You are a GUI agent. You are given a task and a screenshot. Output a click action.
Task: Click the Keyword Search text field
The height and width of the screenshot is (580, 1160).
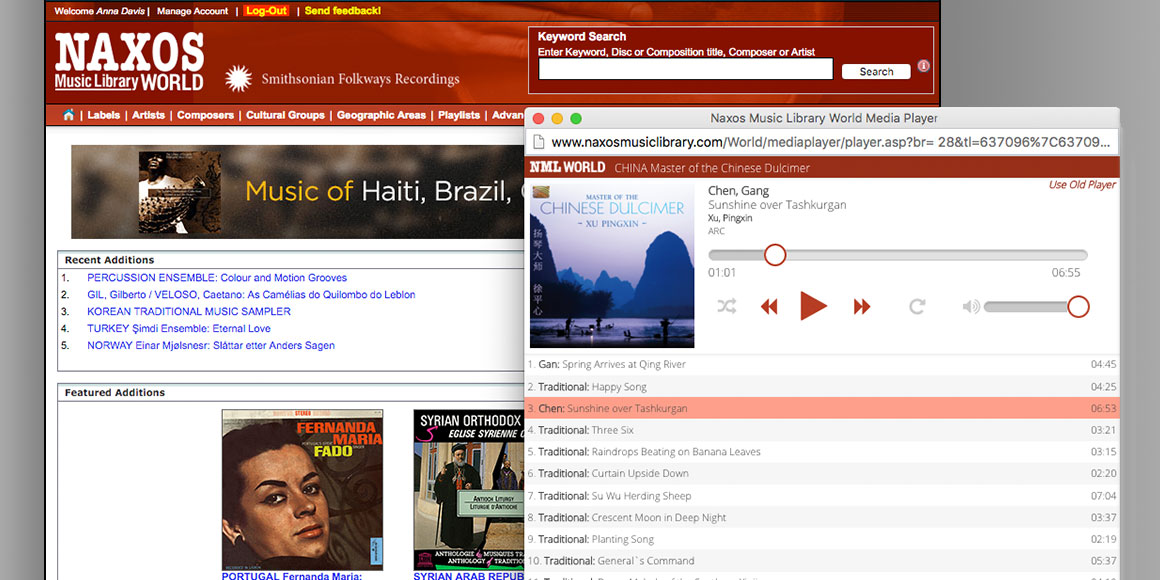pos(685,69)
